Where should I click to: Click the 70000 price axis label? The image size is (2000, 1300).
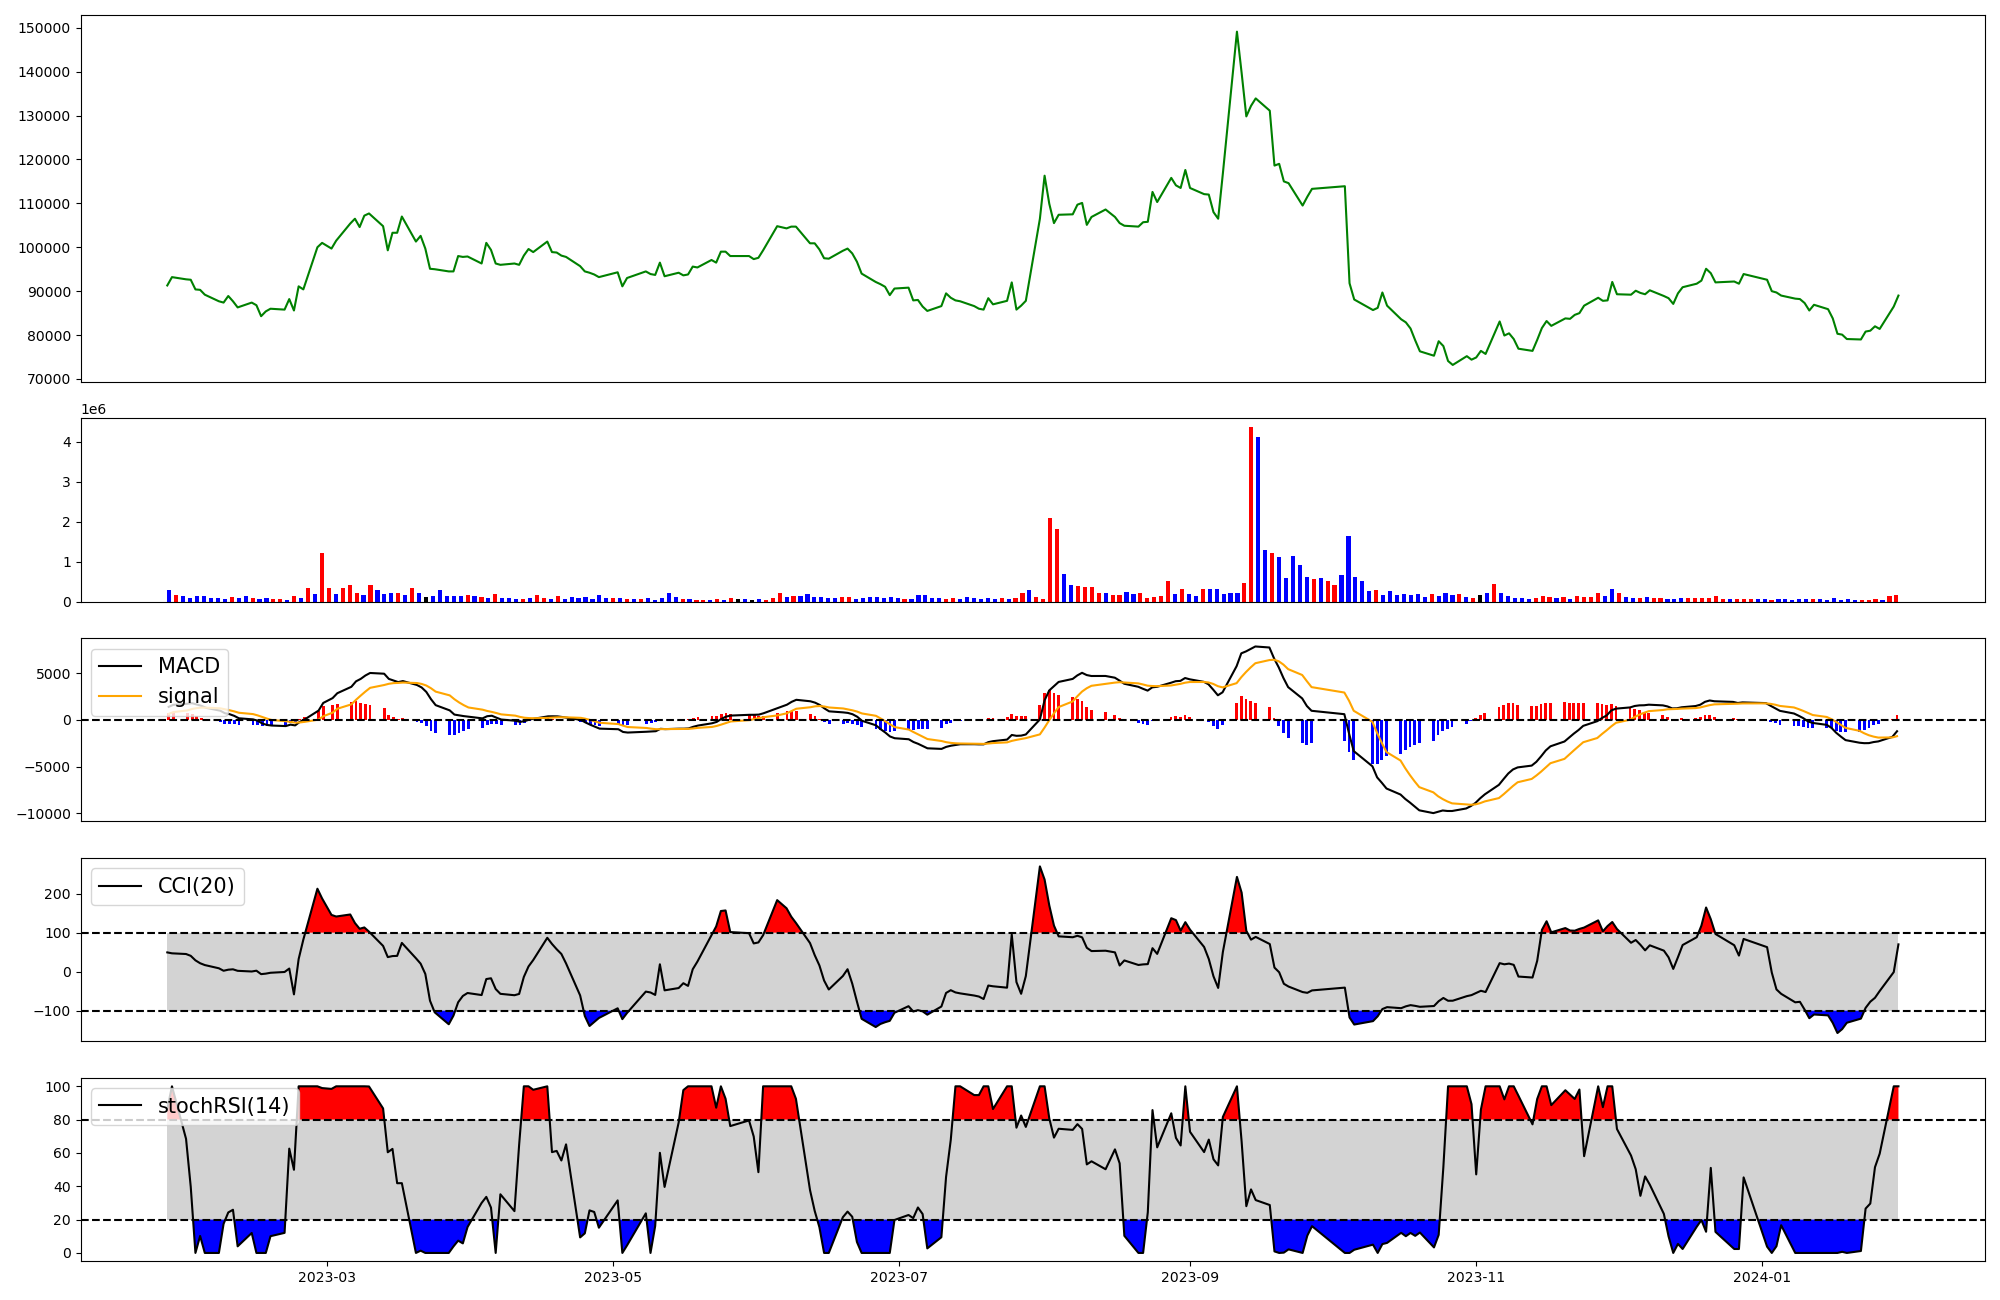coord(48,379)
